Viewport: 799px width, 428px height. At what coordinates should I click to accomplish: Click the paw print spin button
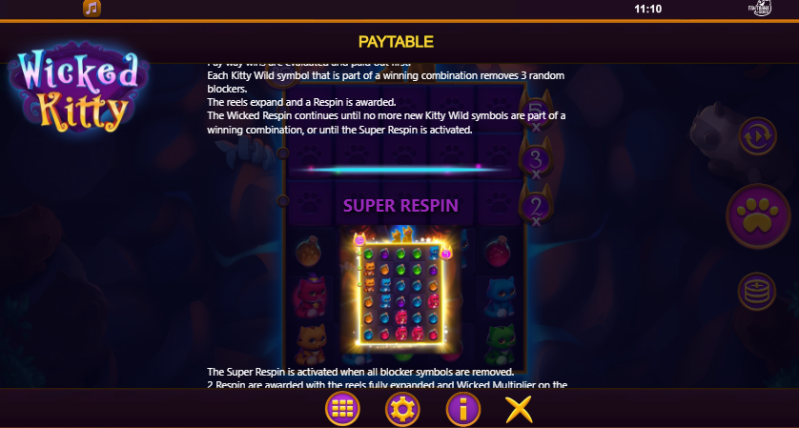click(758, 216)
